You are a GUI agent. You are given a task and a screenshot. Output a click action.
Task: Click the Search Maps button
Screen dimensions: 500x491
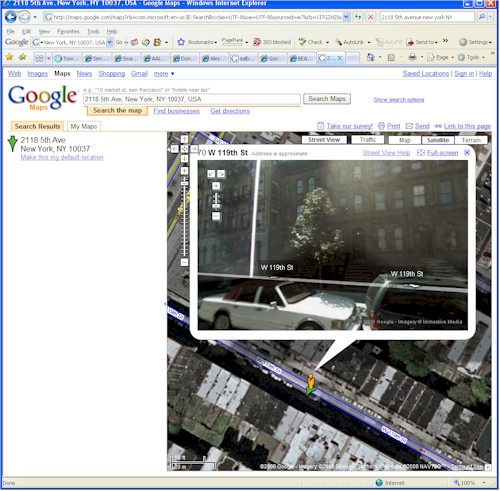click(x=327, y=99)
